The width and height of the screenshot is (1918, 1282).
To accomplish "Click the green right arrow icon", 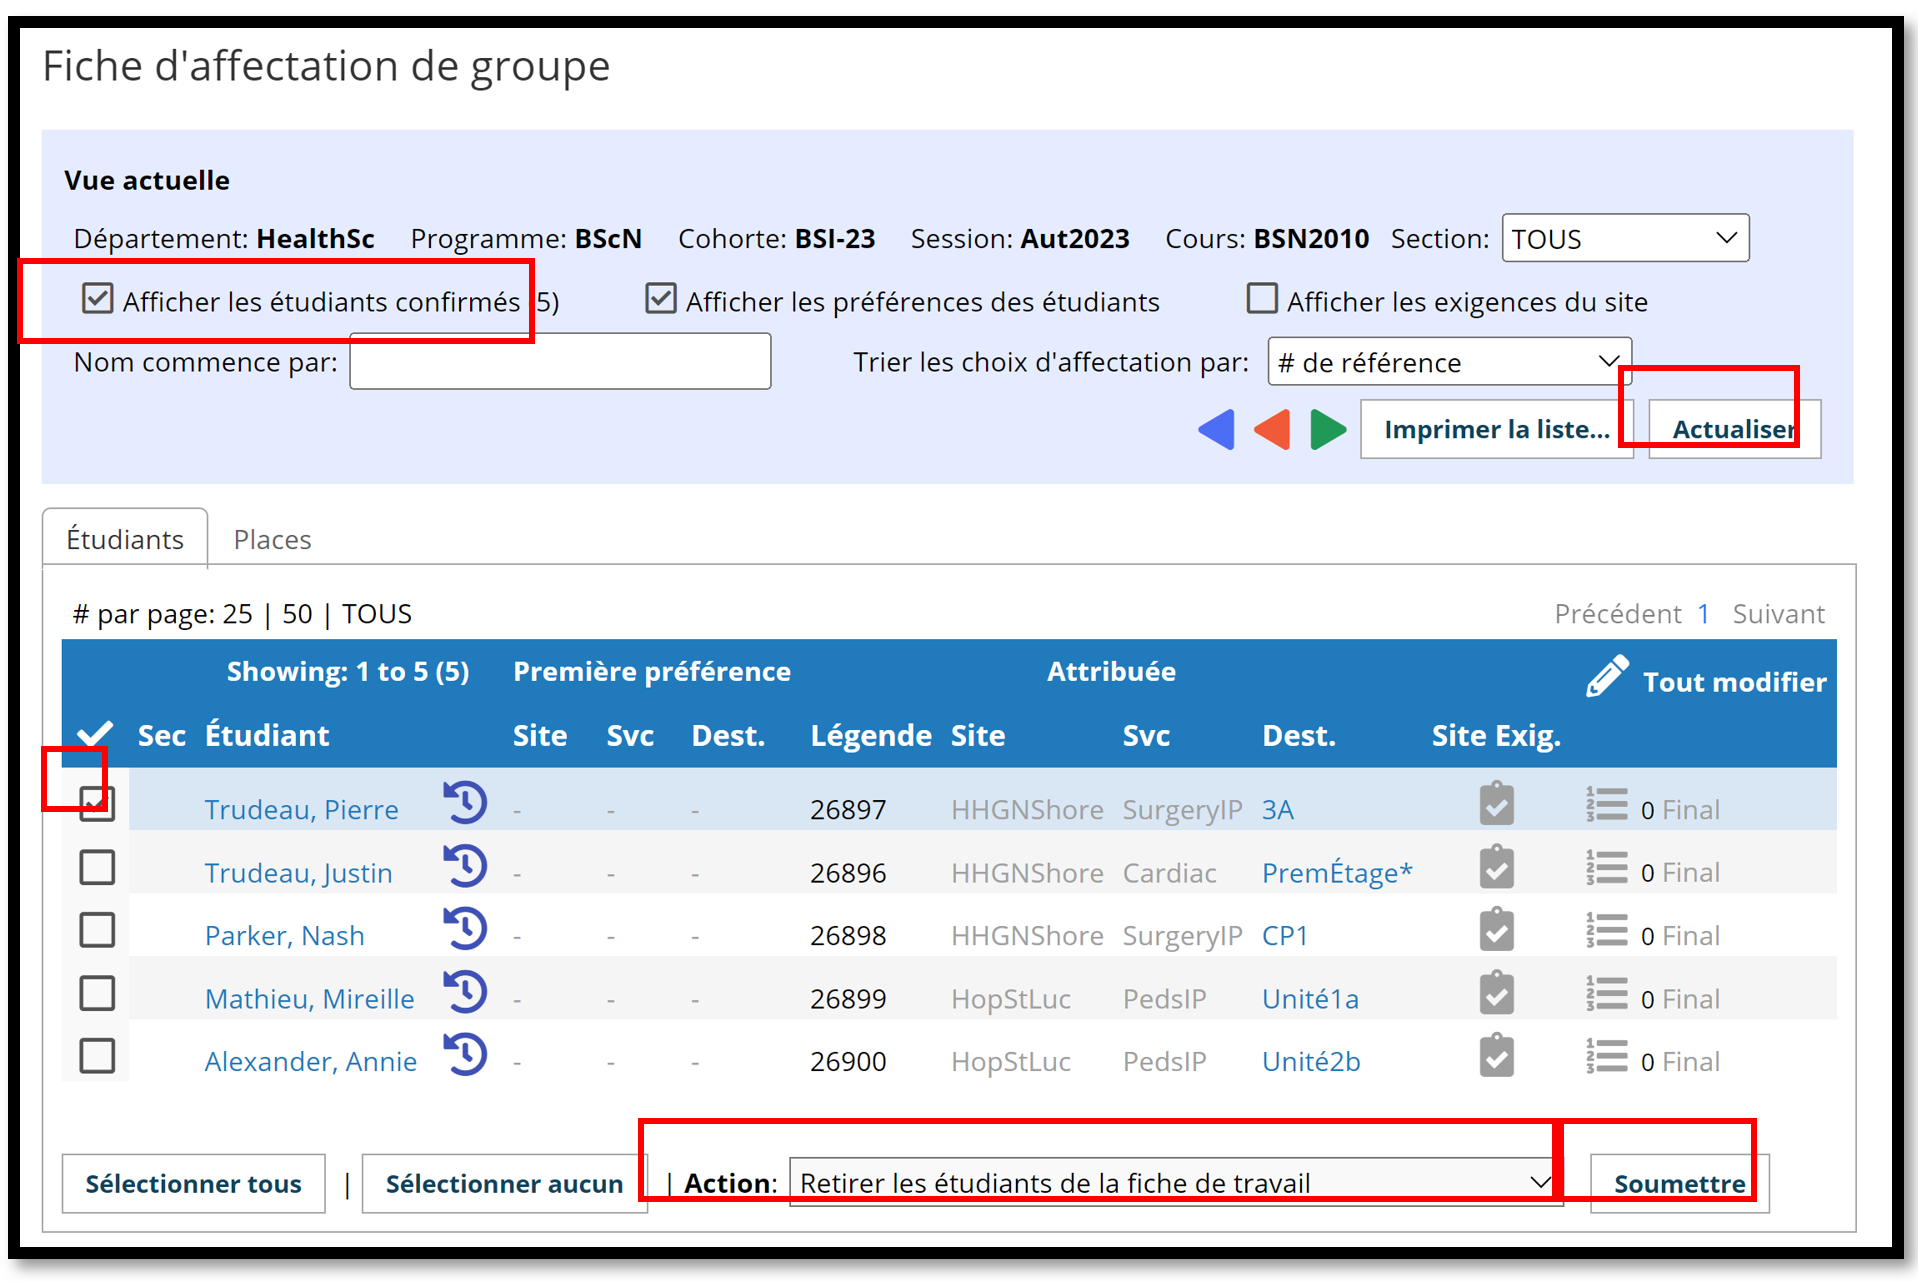I will click(1328, 430).
